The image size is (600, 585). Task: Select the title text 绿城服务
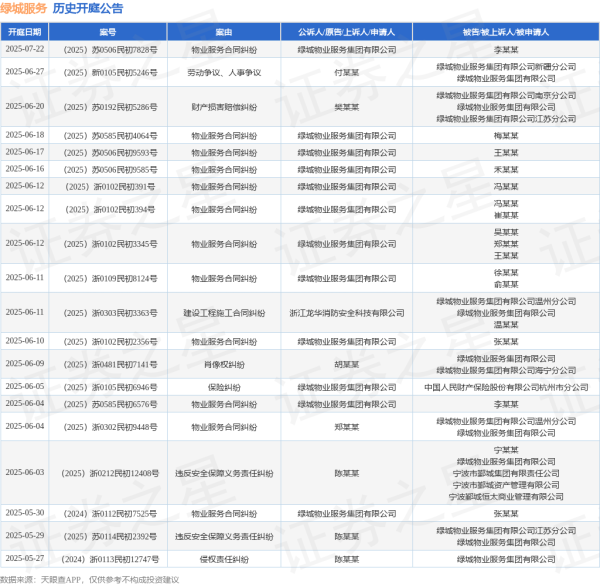point(23,8)
